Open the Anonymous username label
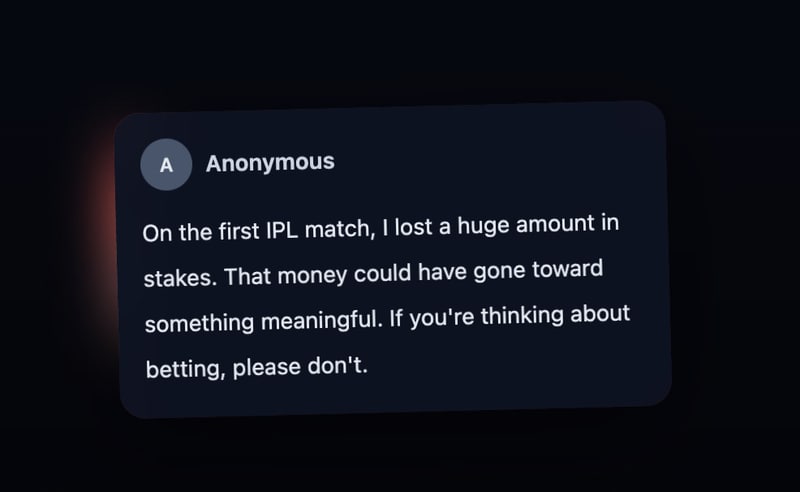This screenshot has height=492, width=800. tap(270, 162)
